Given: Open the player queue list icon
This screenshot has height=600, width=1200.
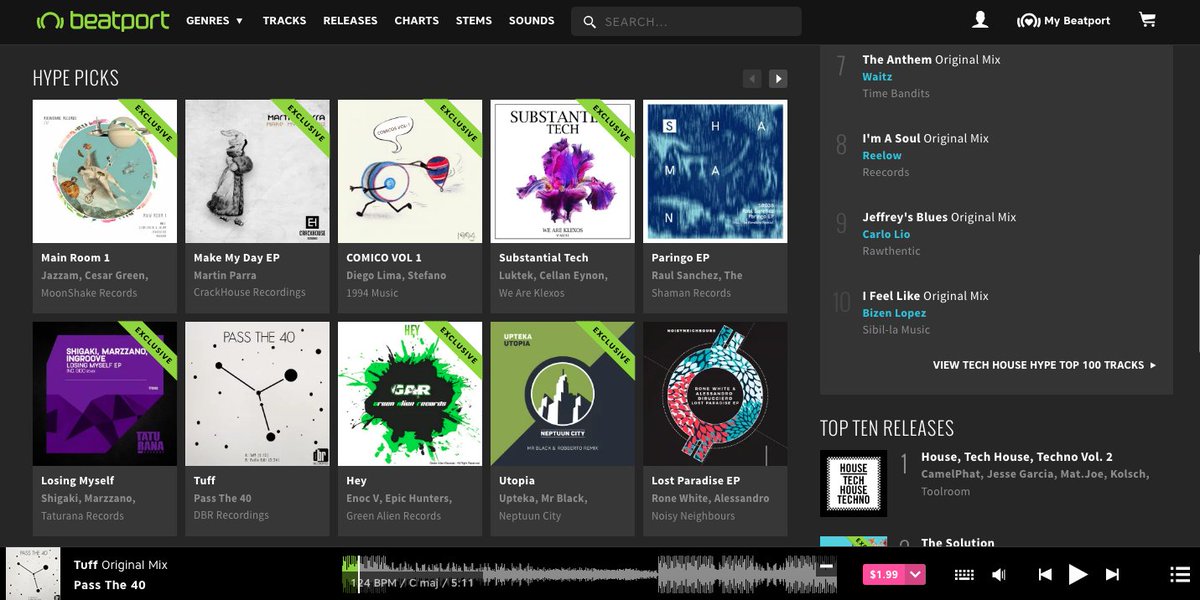Looking at the screenshot, I should [x=1180, y=574].
